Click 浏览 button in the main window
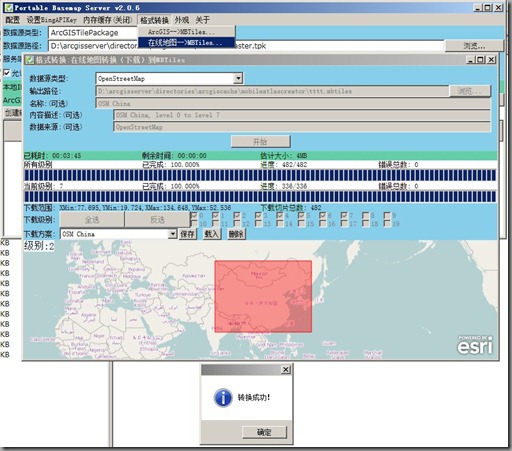The width and height of the screenshot is (512, 451). tap(474, 46)
